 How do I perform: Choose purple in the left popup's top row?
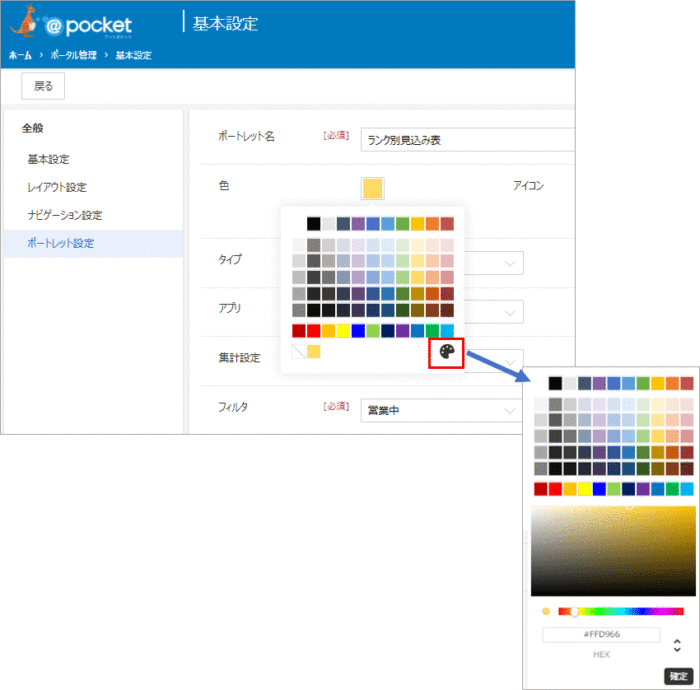(x=358, y=224)
